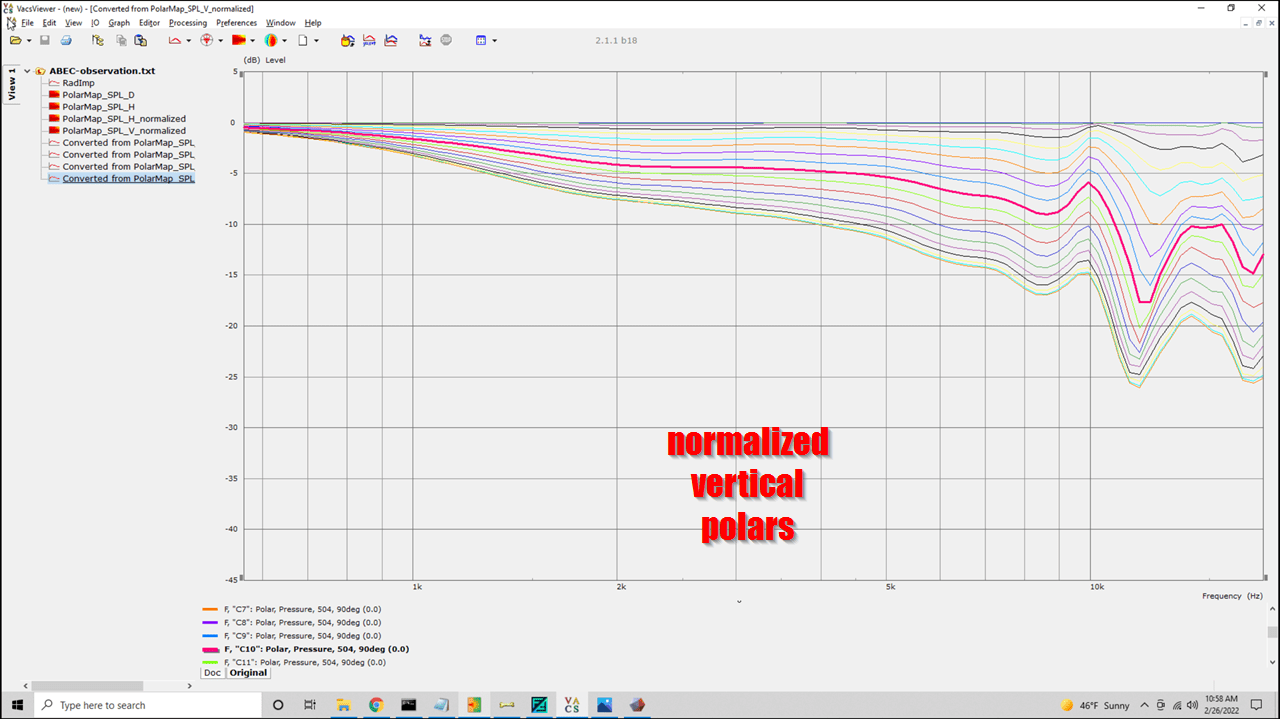Open the View menu

[x=74, y=22]
